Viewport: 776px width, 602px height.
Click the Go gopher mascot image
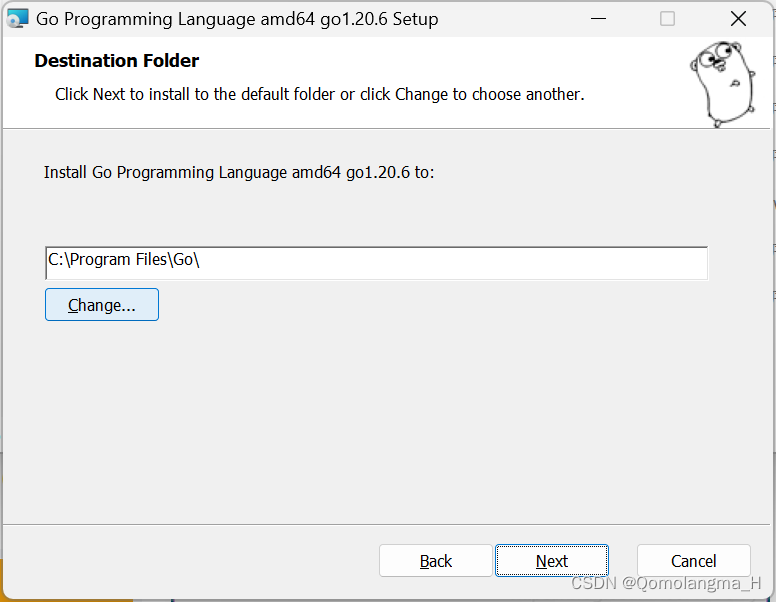(x=723, y=84)
